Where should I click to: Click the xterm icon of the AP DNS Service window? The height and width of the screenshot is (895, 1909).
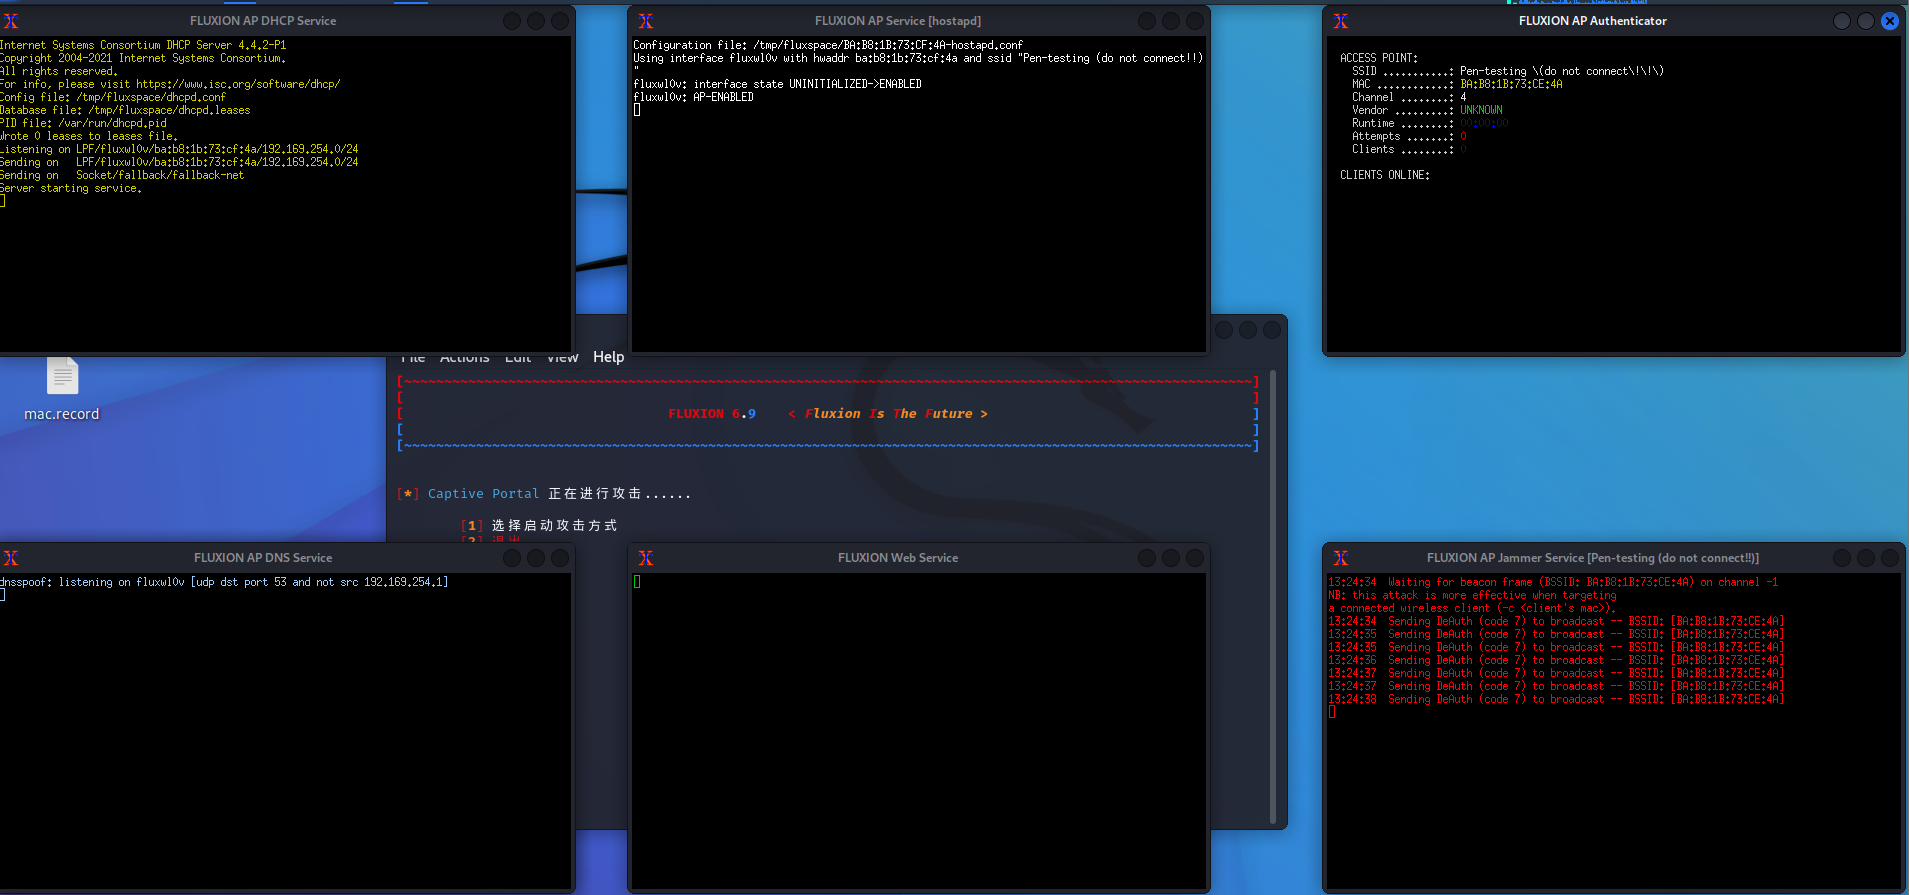click(11, 558)
